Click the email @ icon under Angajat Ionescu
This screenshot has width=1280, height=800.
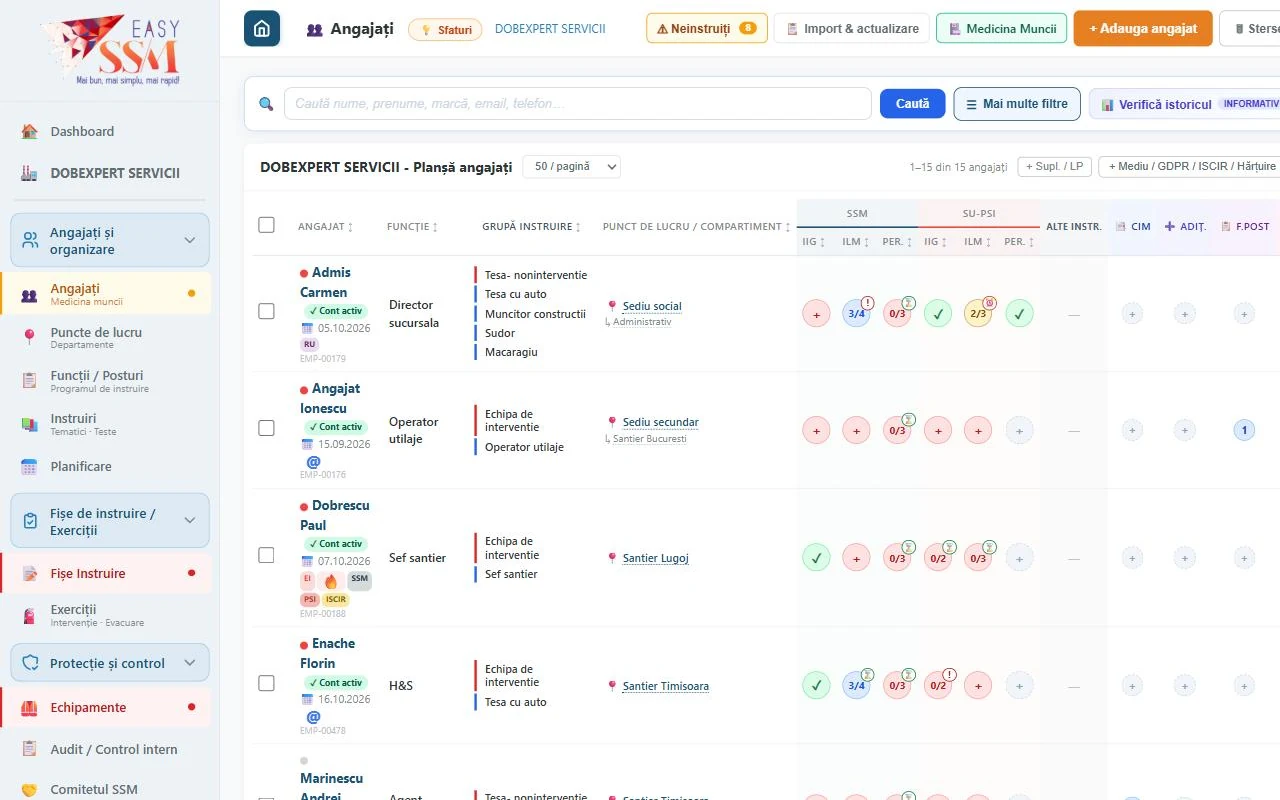point(313,462)
